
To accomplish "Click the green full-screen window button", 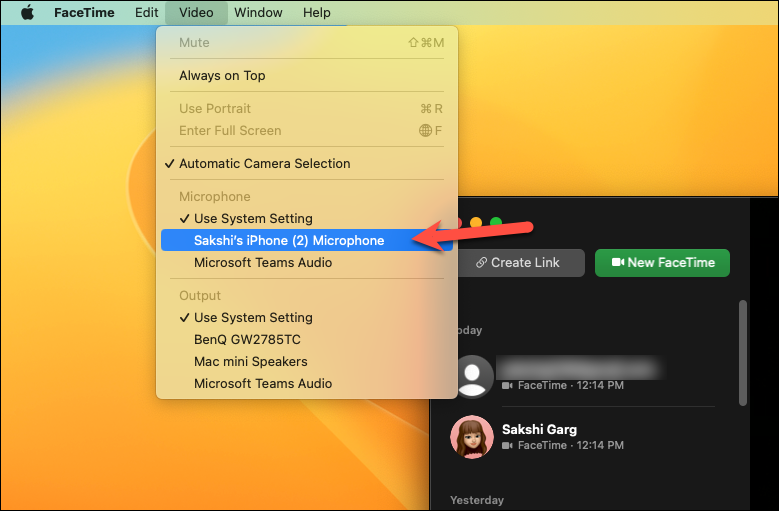I will [496, 222].
